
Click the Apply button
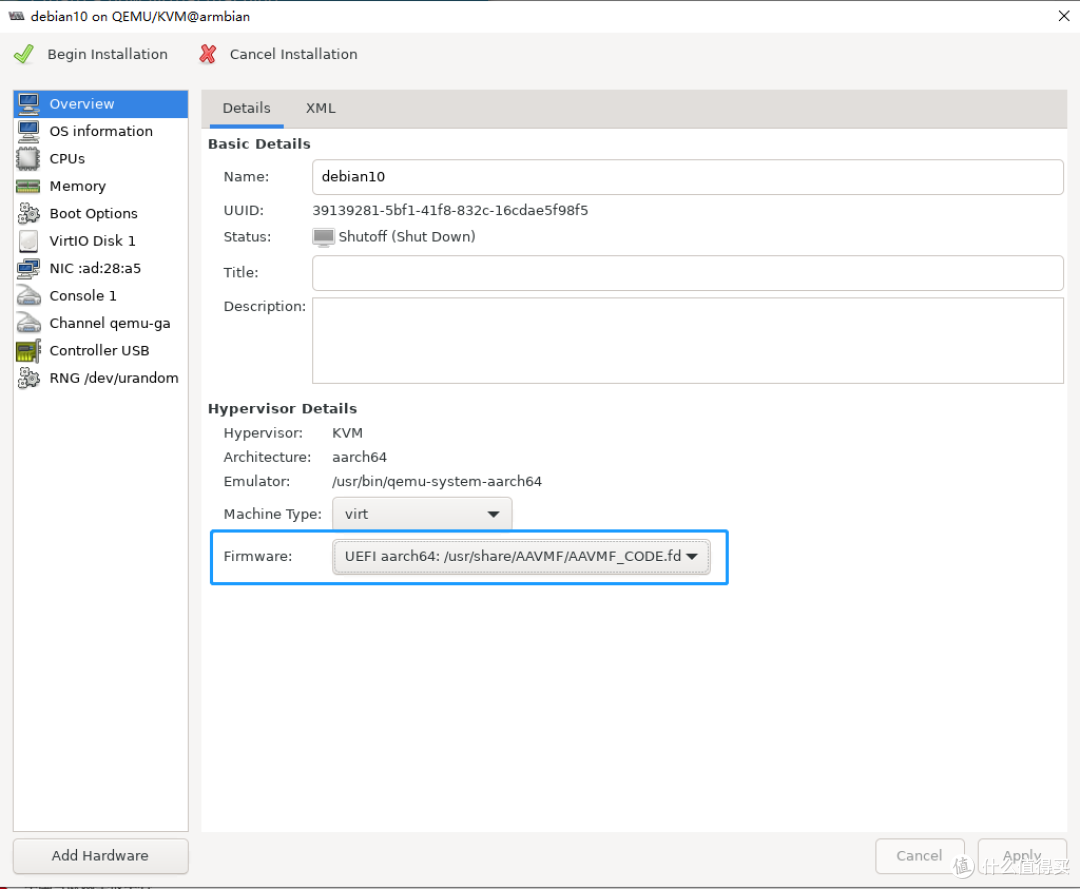1022,856
